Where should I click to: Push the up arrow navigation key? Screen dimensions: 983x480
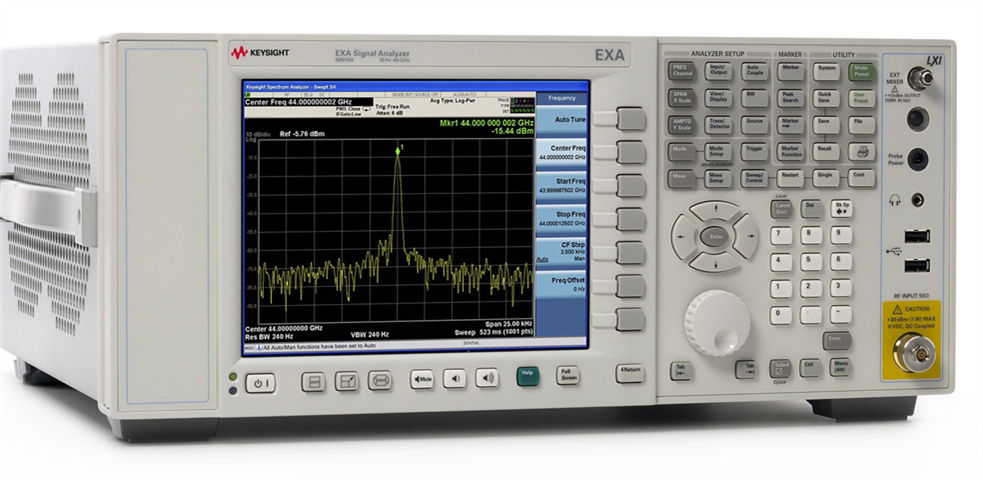pos(716,211)
